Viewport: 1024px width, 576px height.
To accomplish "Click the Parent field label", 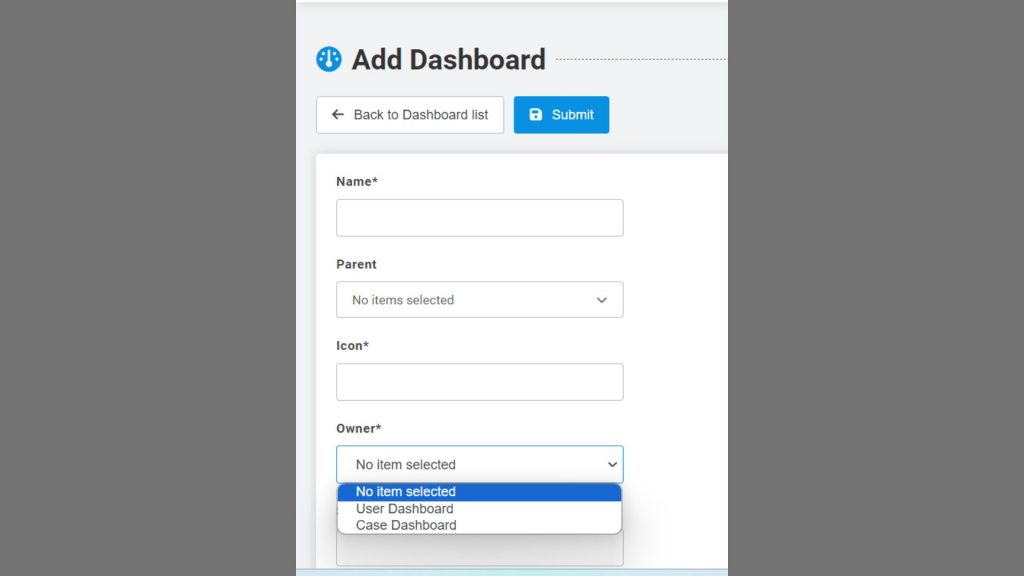I will [356, 264].
